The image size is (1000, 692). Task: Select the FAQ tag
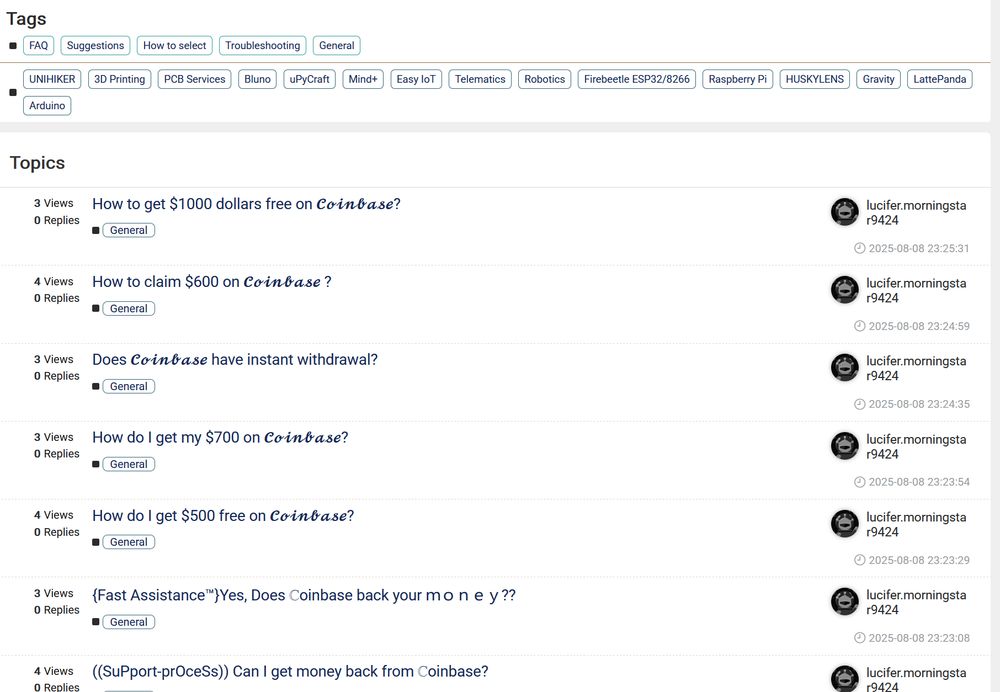(x=38, y=45)
